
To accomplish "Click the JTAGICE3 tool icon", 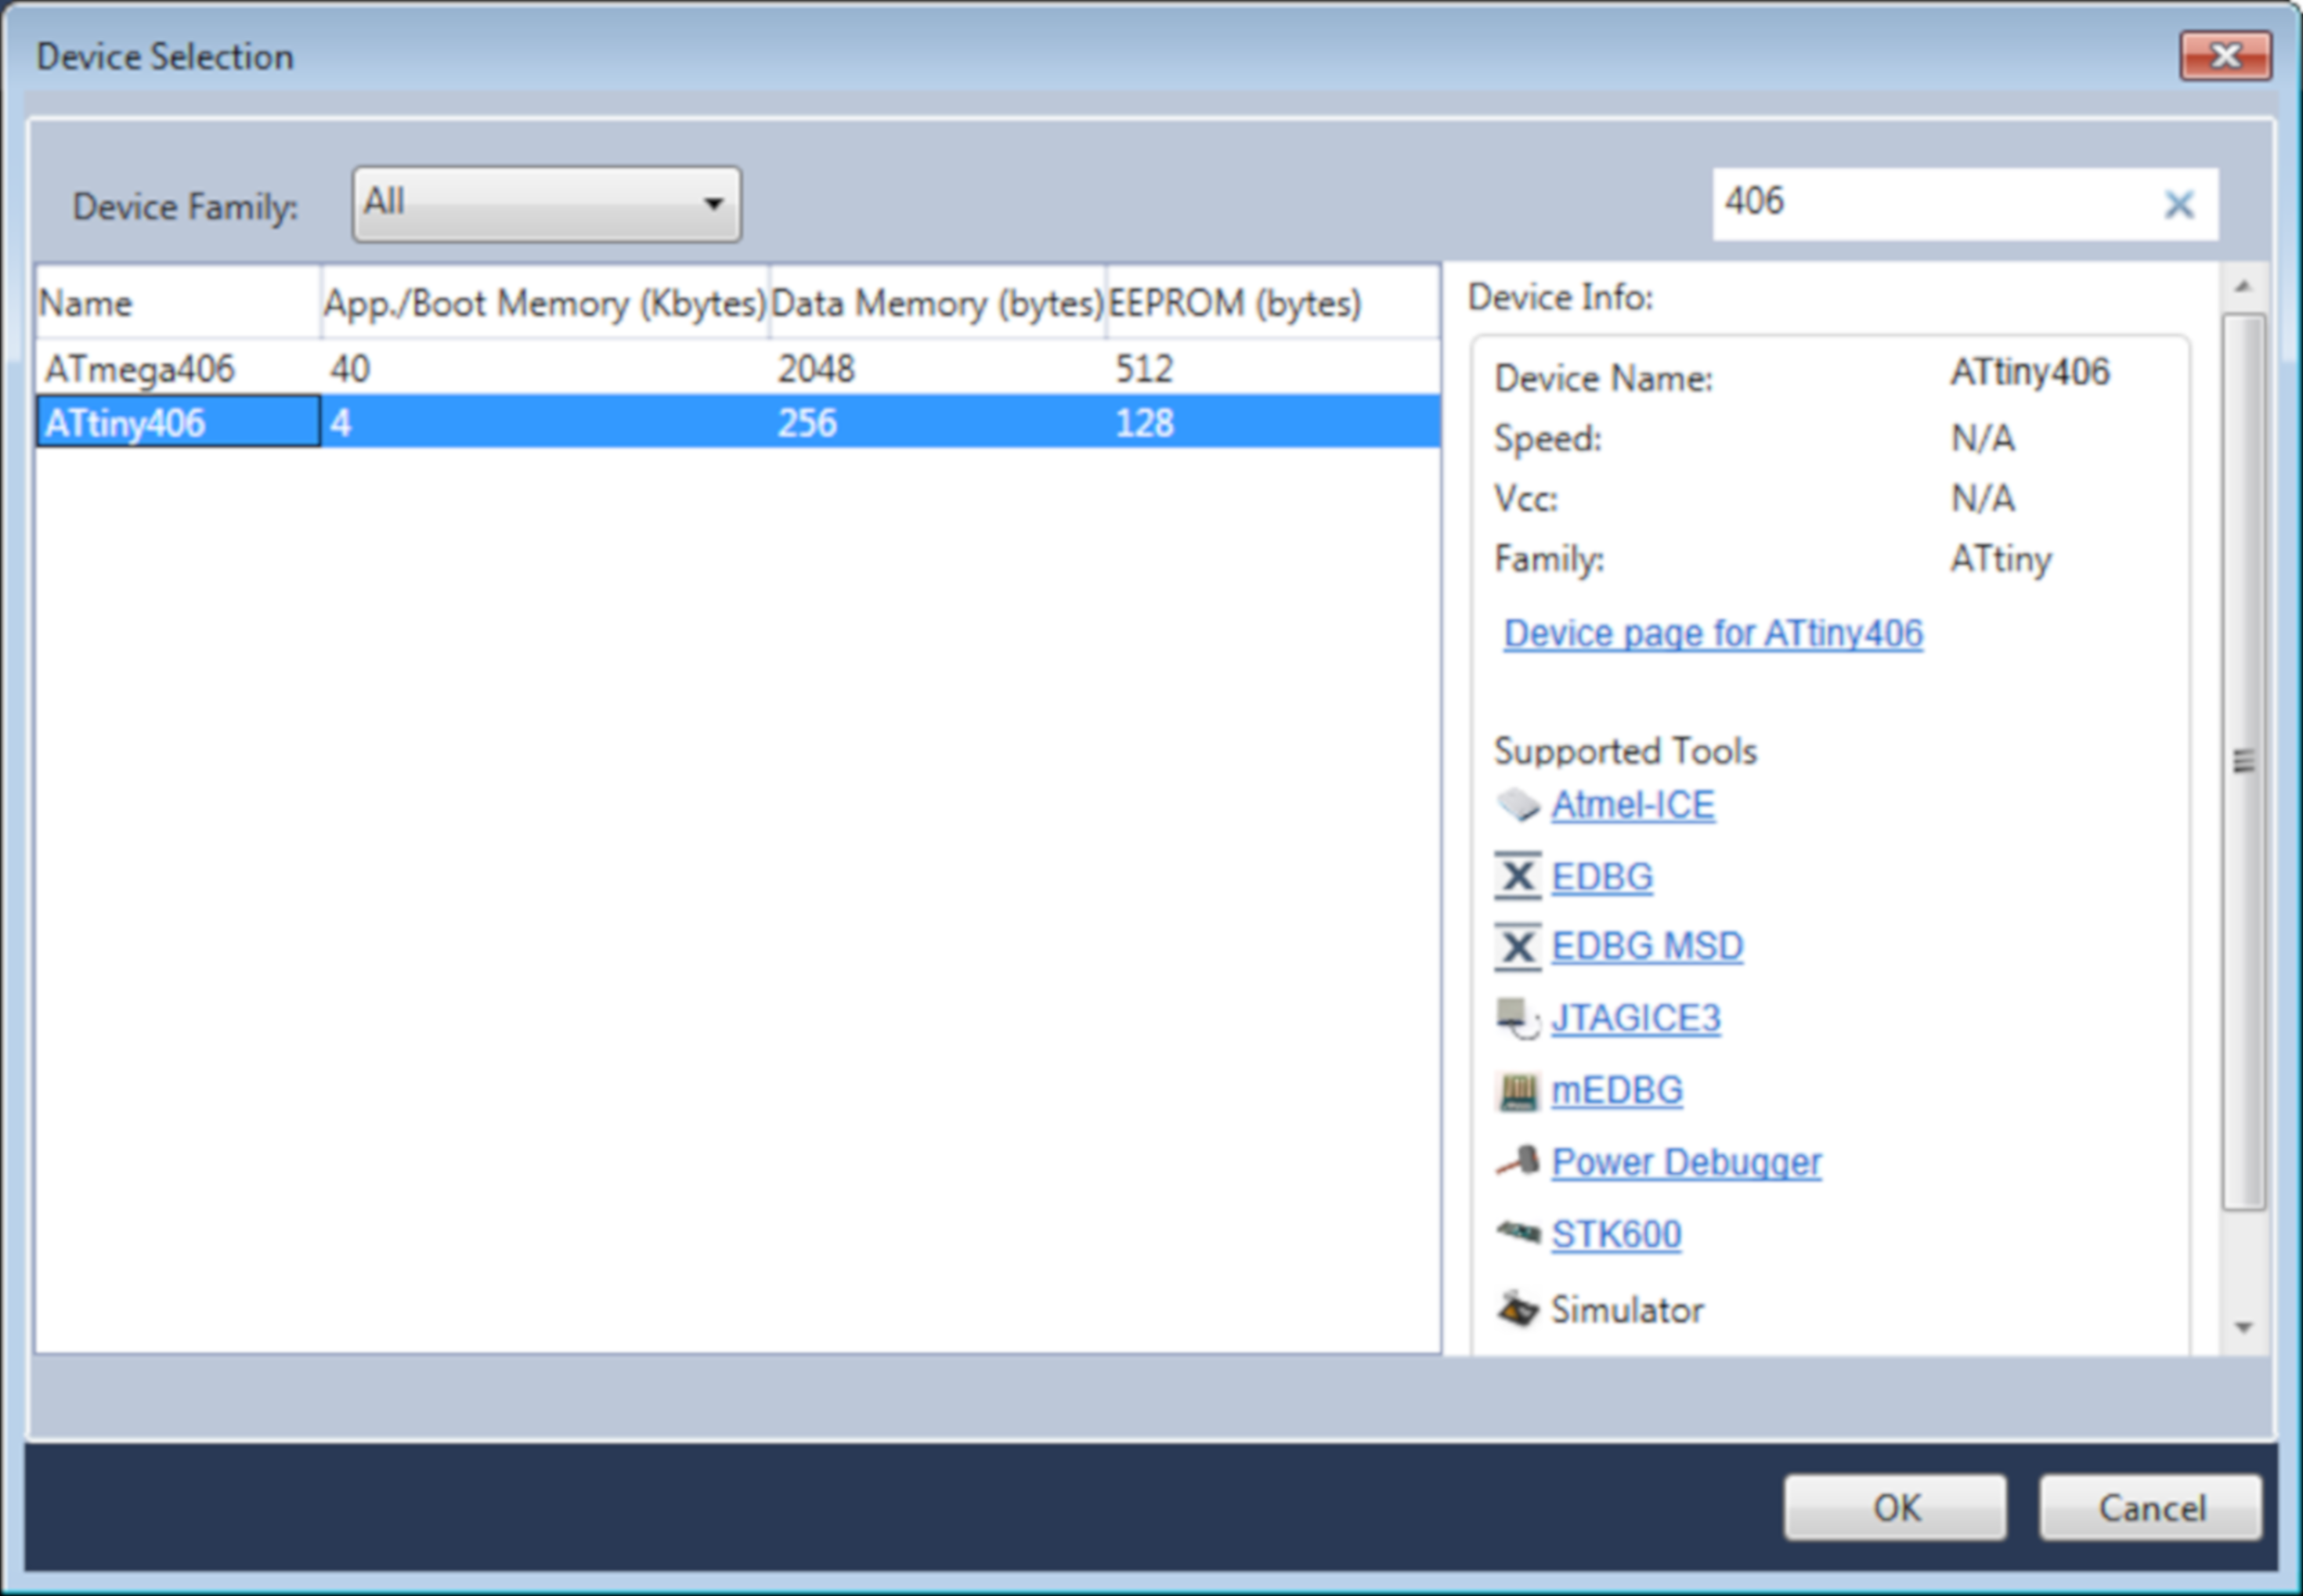I will tap(1517, 1019).
